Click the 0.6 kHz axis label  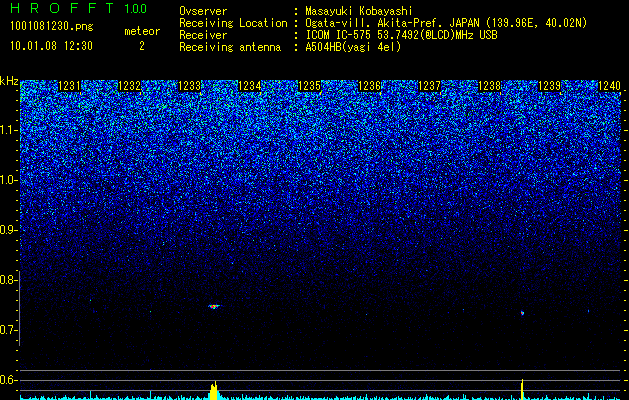[x=8, y=380]
